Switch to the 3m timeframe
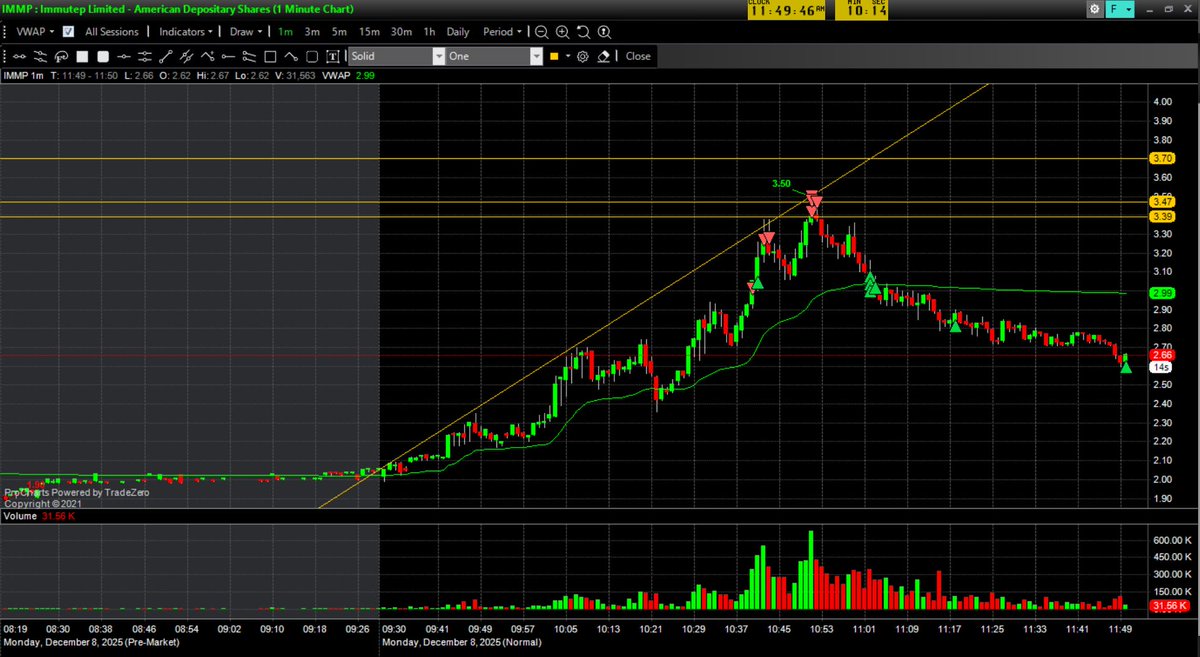 click(x=313, y=31)
